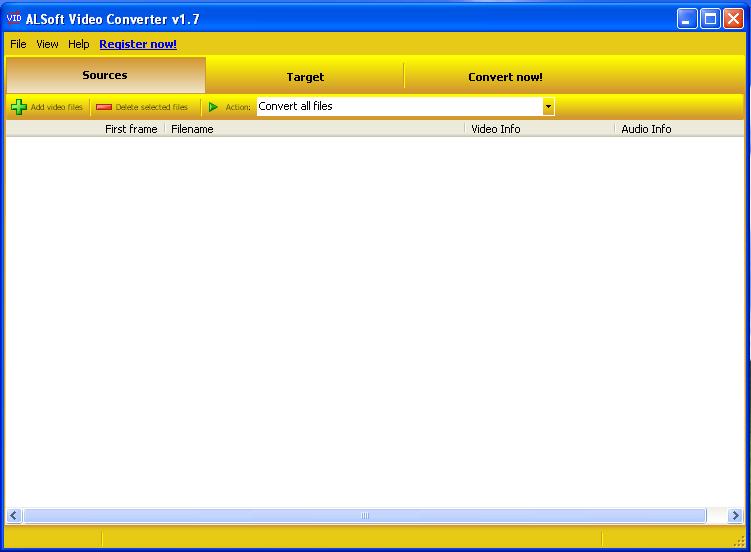Switch to the Sources tab
The height and width of the screenshot is (552, 751).
(105, 75)
